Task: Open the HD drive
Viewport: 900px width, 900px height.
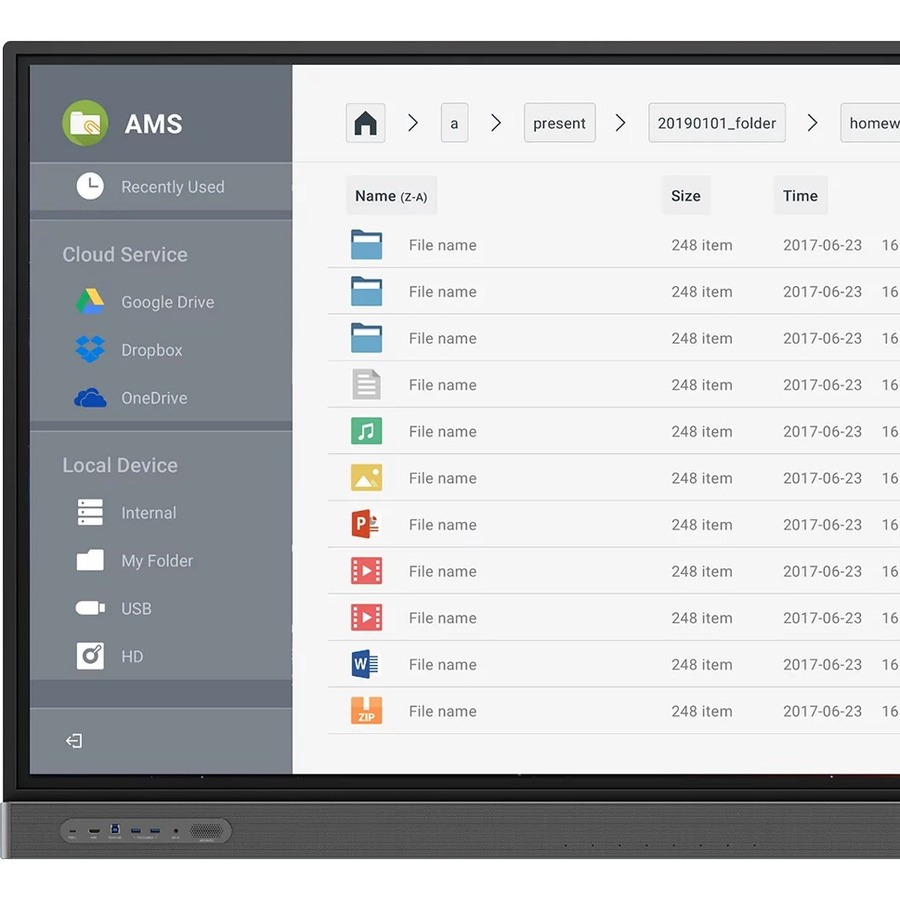Action: pos(131,657)
